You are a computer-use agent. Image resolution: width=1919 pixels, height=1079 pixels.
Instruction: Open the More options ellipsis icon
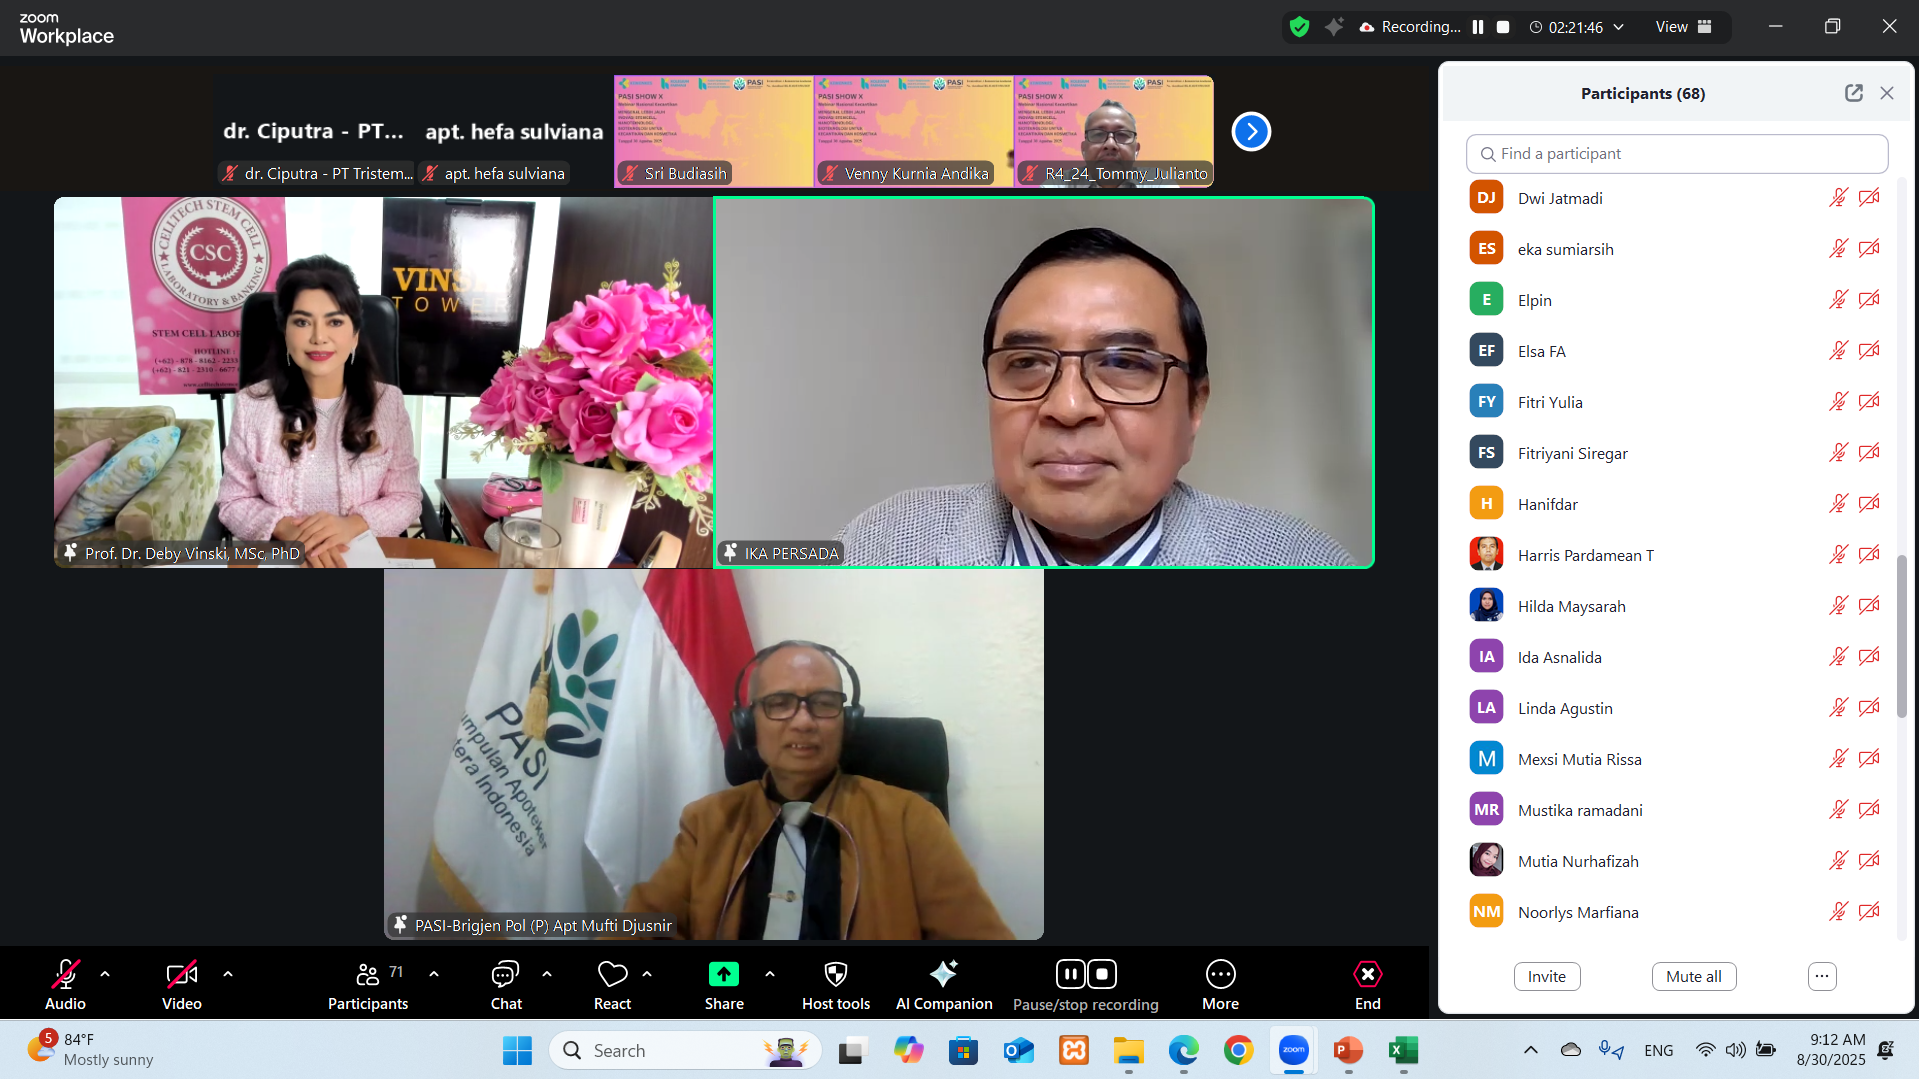[1220, 974]
